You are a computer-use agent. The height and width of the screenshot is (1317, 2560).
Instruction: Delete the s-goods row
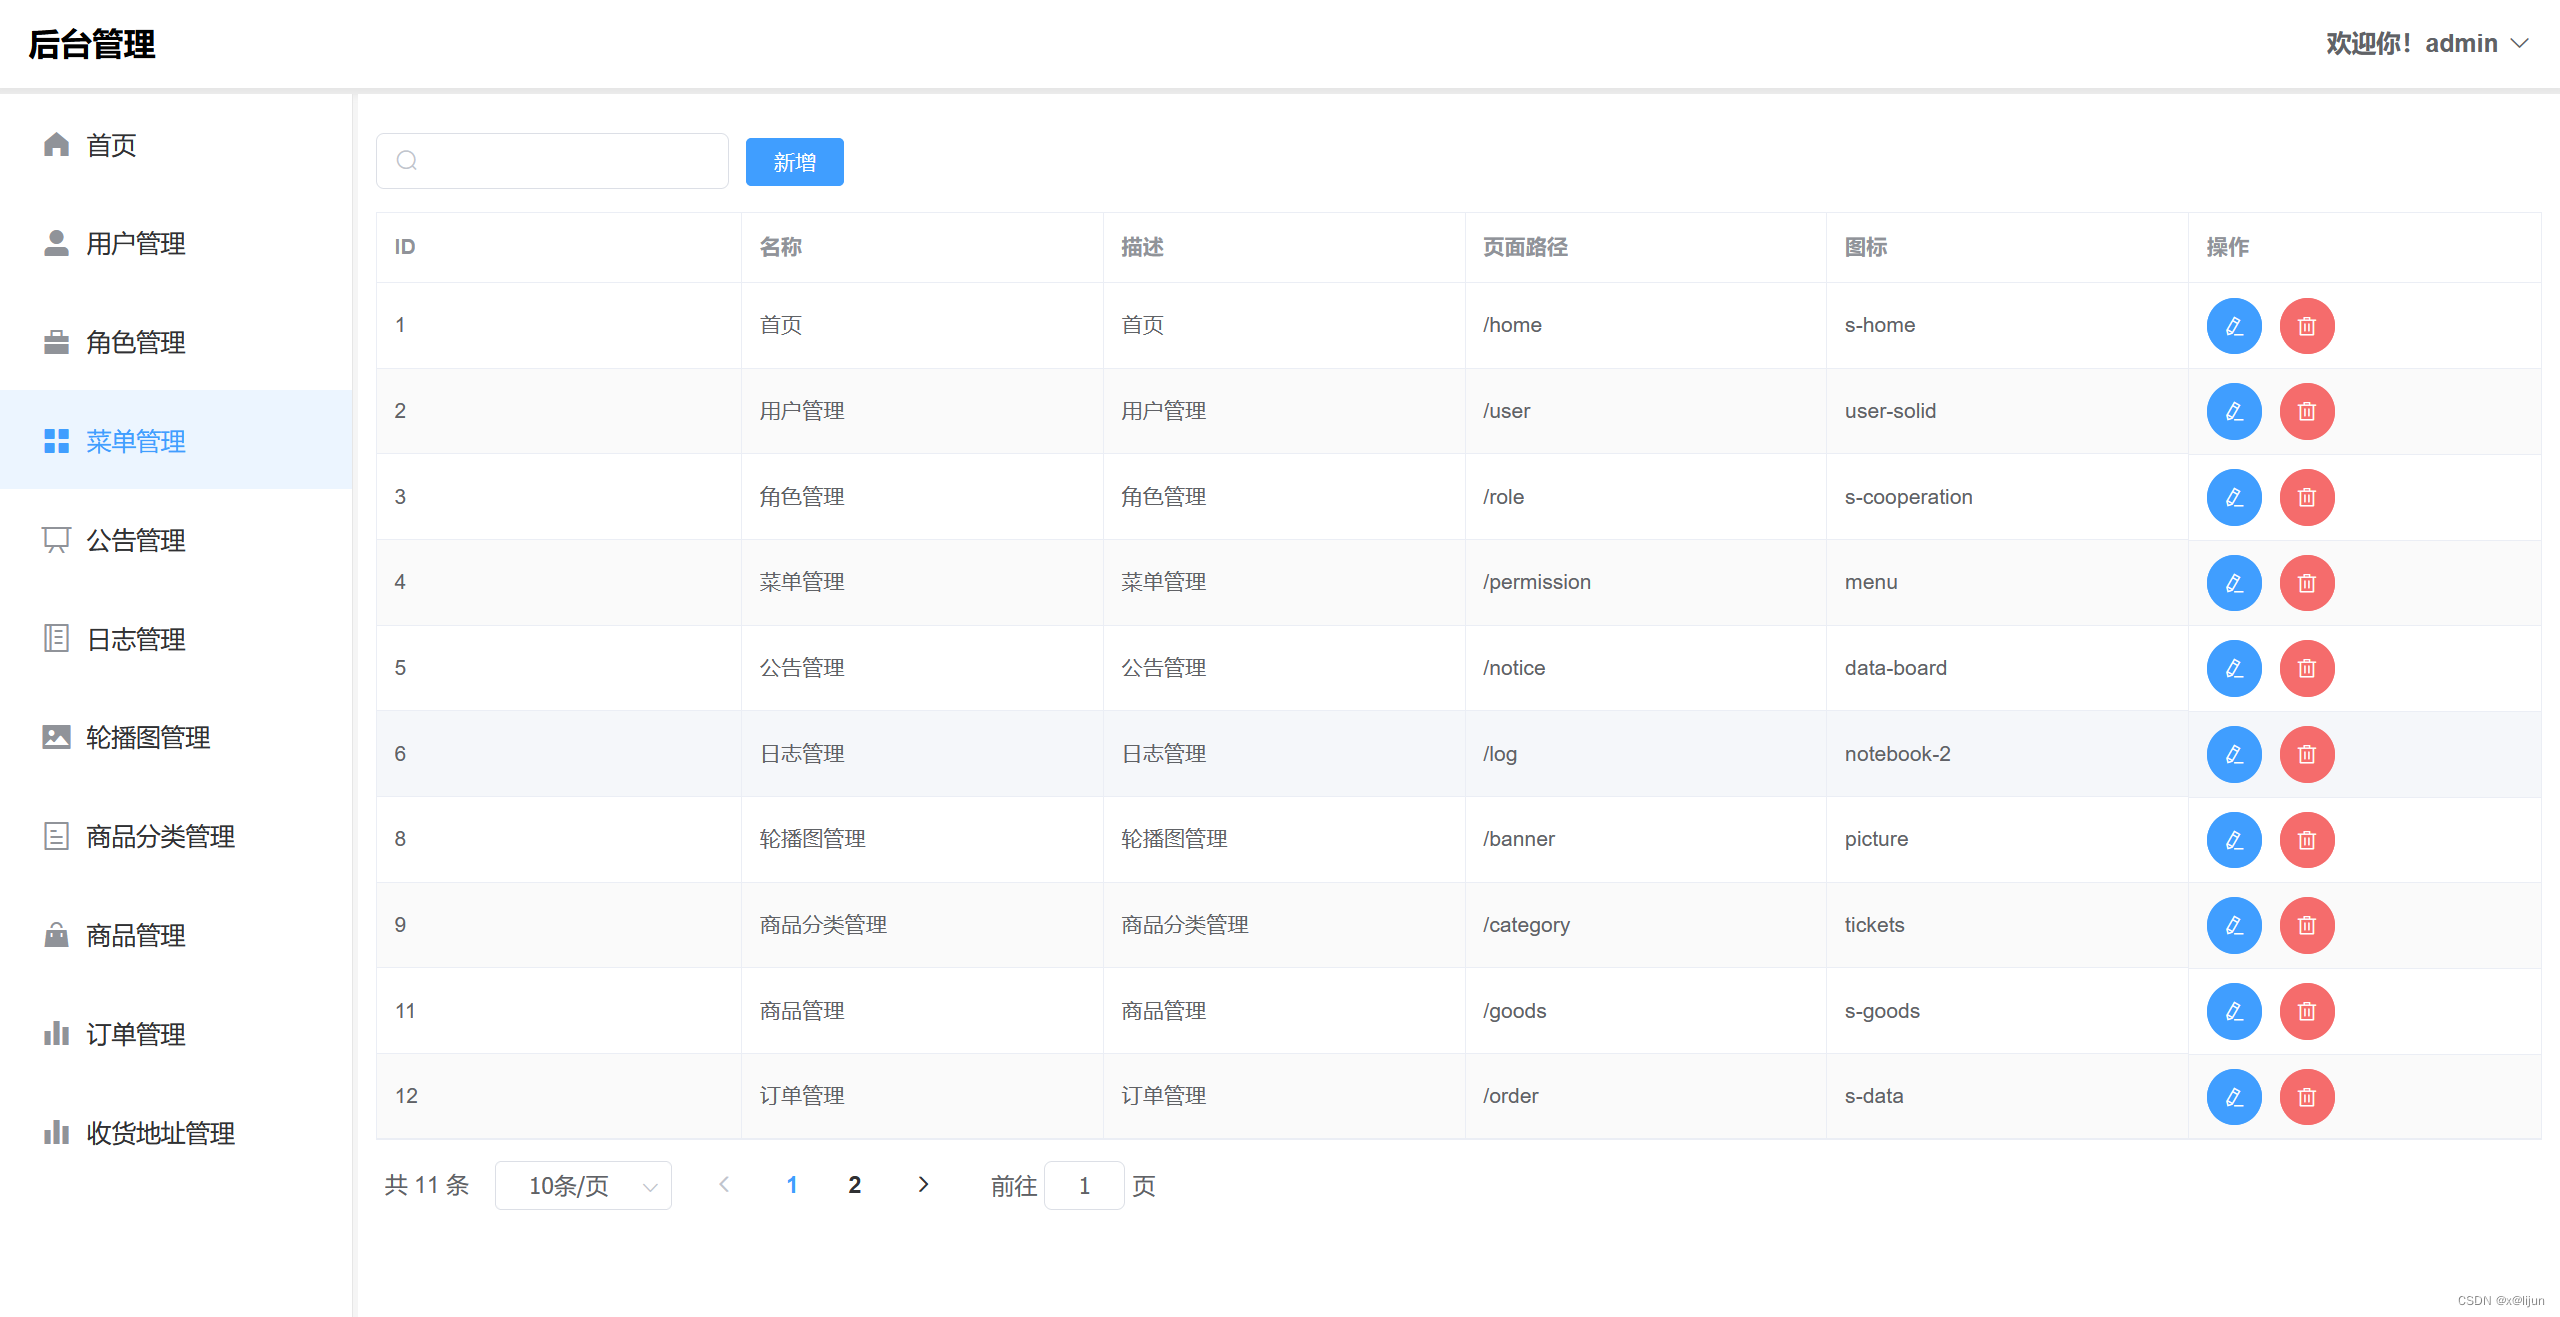point(2307,1011)
